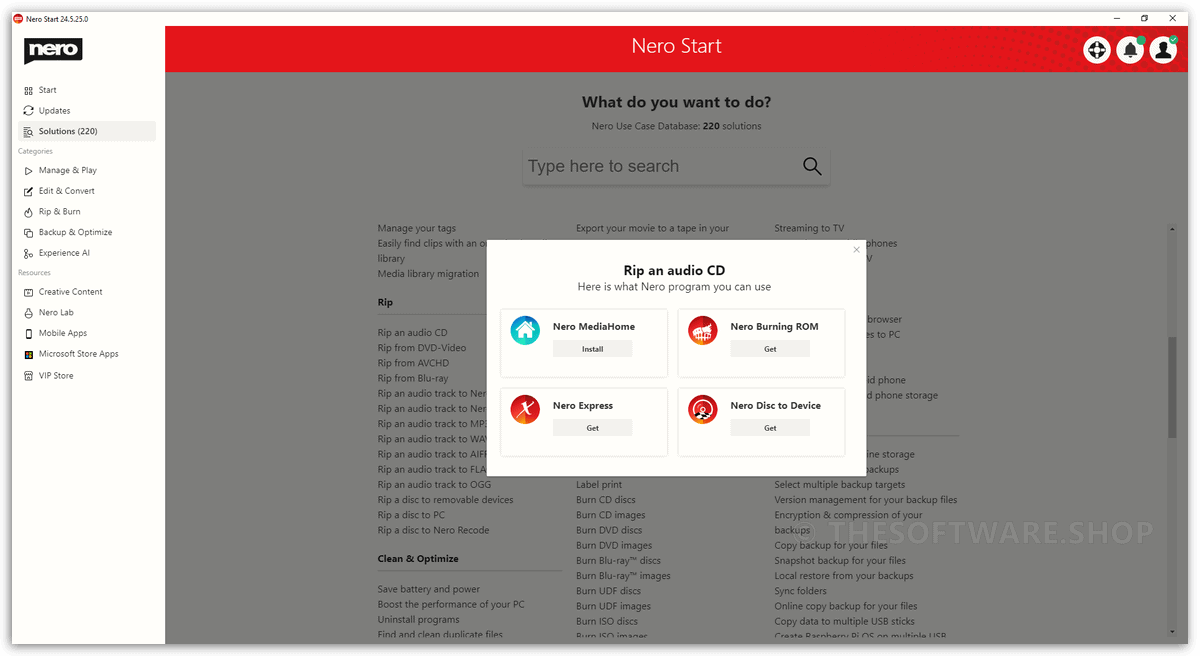1200x656 pixels.
Task: Close the Rip an audio CD dialog
Action: click(856, 250)
